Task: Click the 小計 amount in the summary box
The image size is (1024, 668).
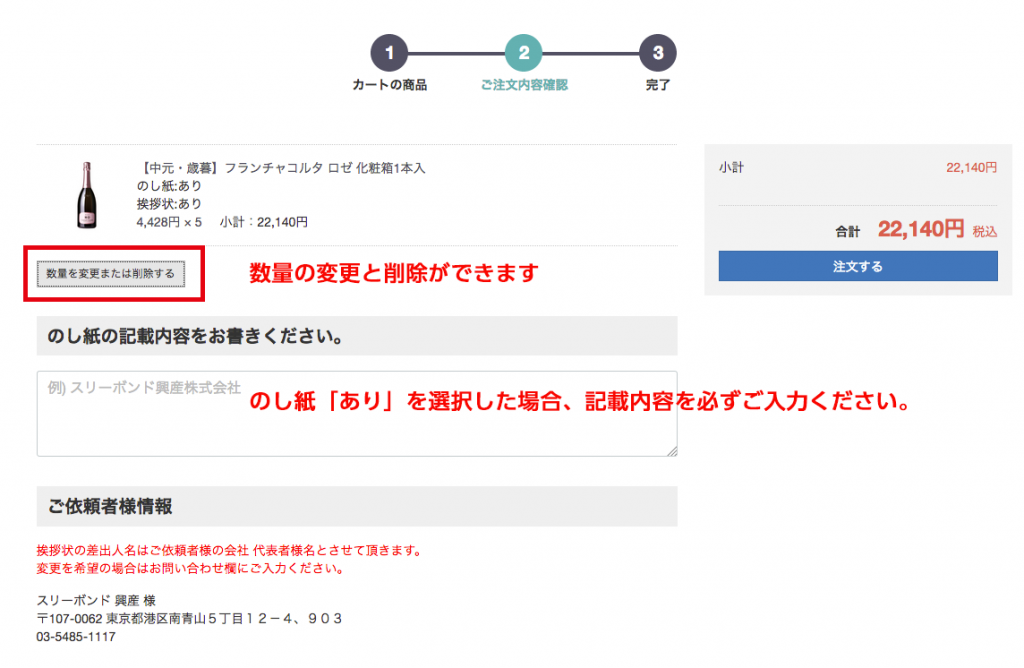Action: (971, 168)
